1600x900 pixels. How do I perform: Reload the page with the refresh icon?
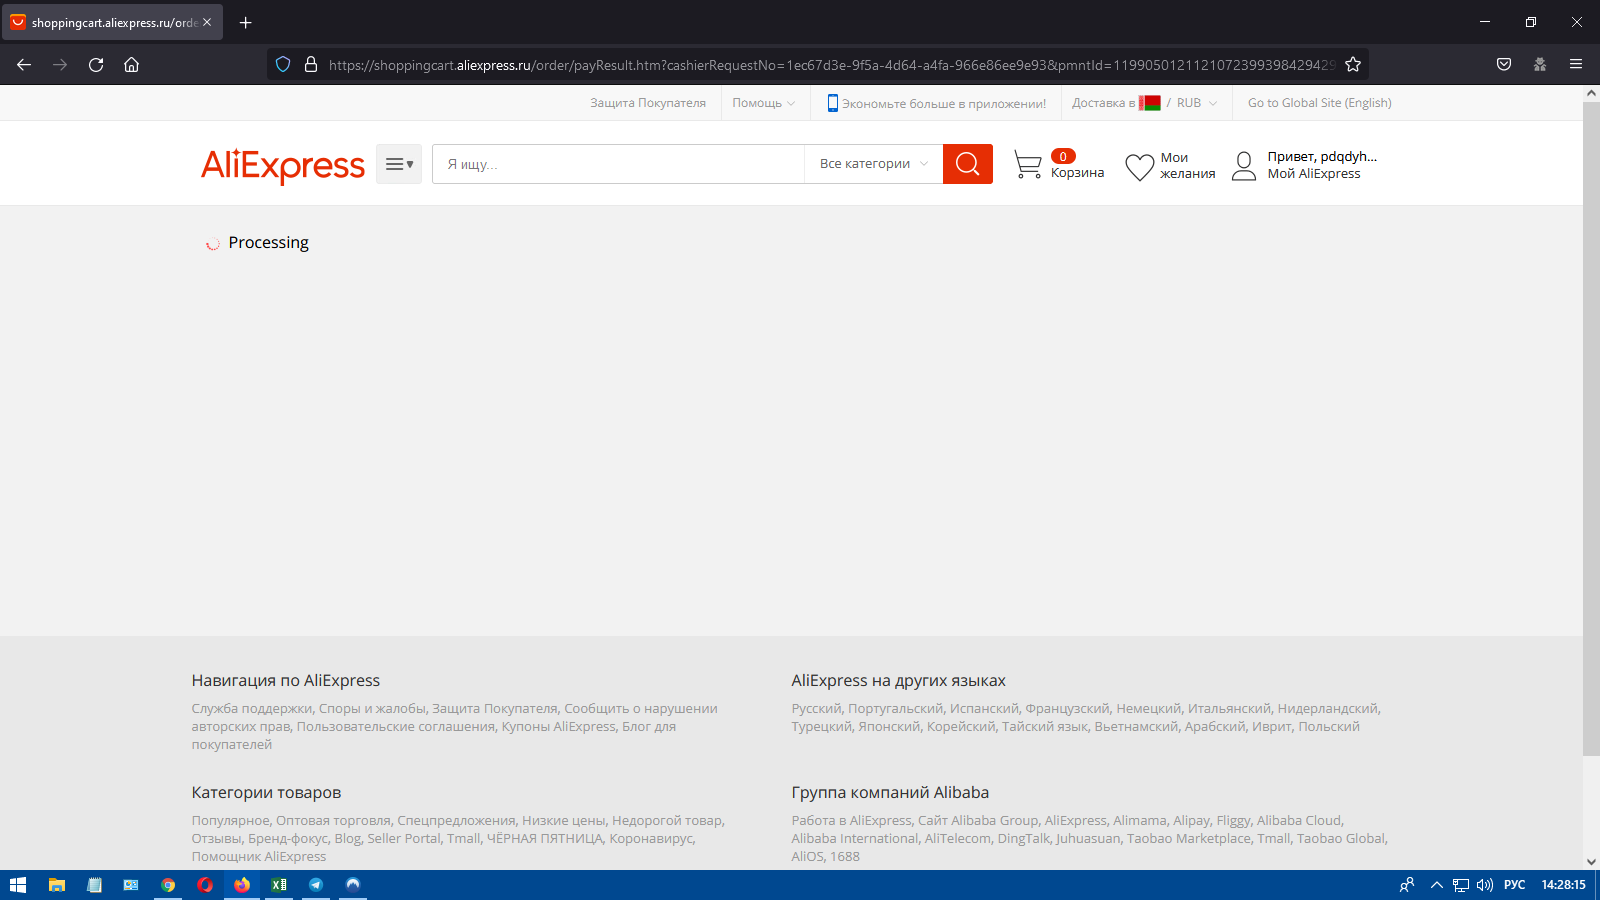coord(96,65)
